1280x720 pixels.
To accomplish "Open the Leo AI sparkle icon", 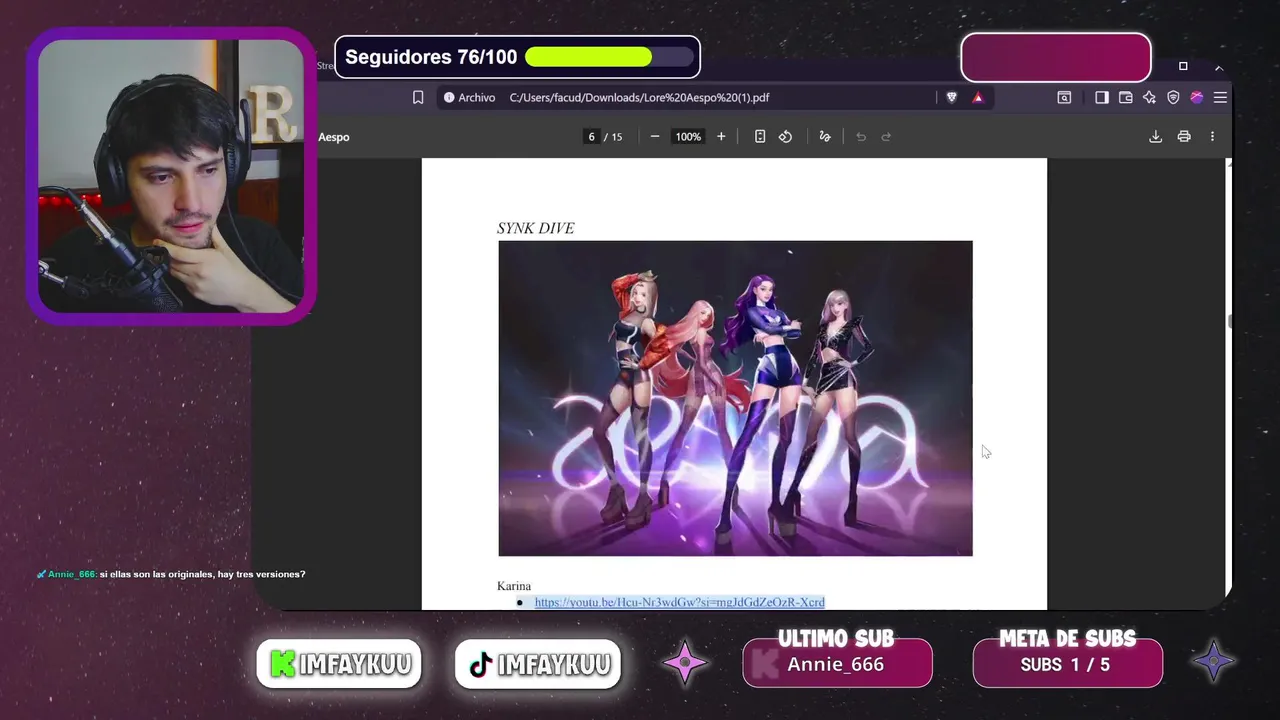I will (1149, 97).
